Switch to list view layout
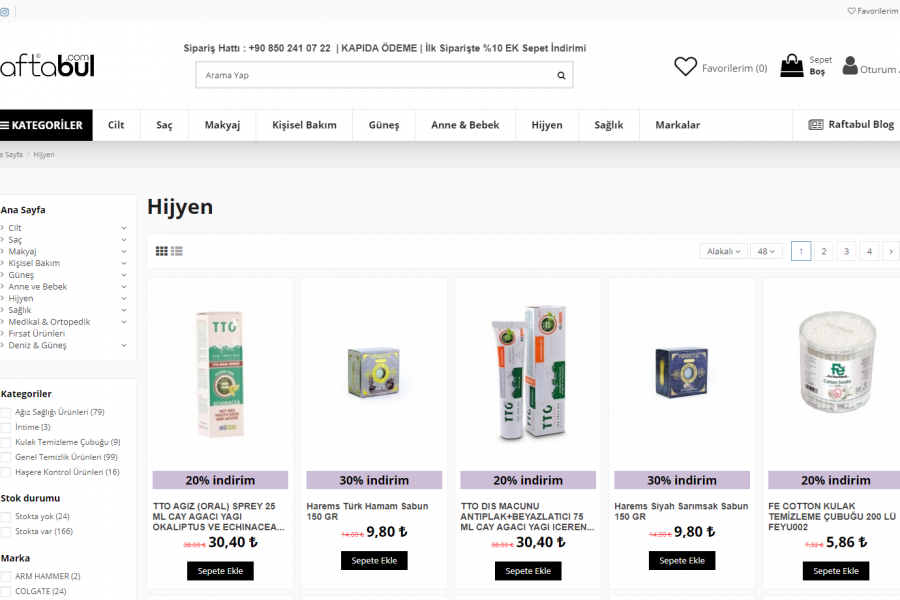This screenshot has height=600, width=900. [x=177, y=251]
